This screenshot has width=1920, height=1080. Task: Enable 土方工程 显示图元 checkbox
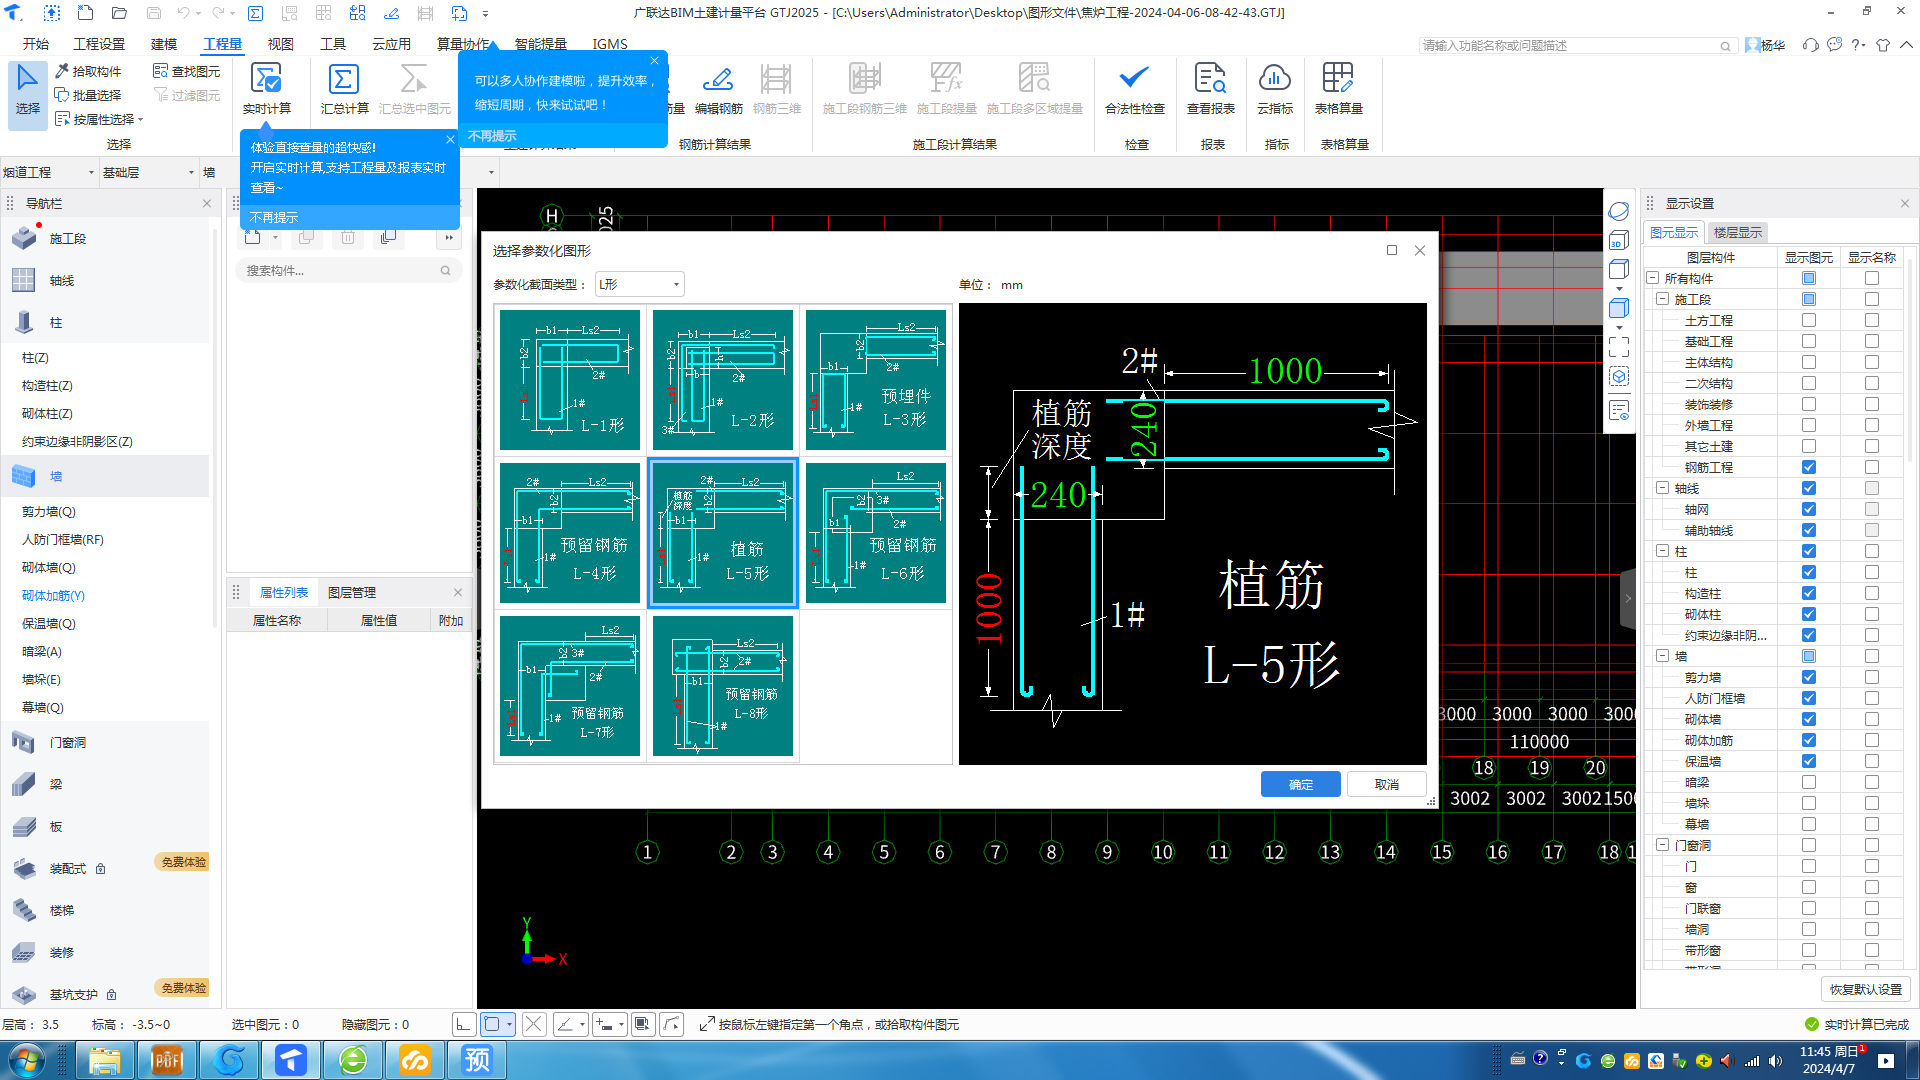pos(1809,320)
